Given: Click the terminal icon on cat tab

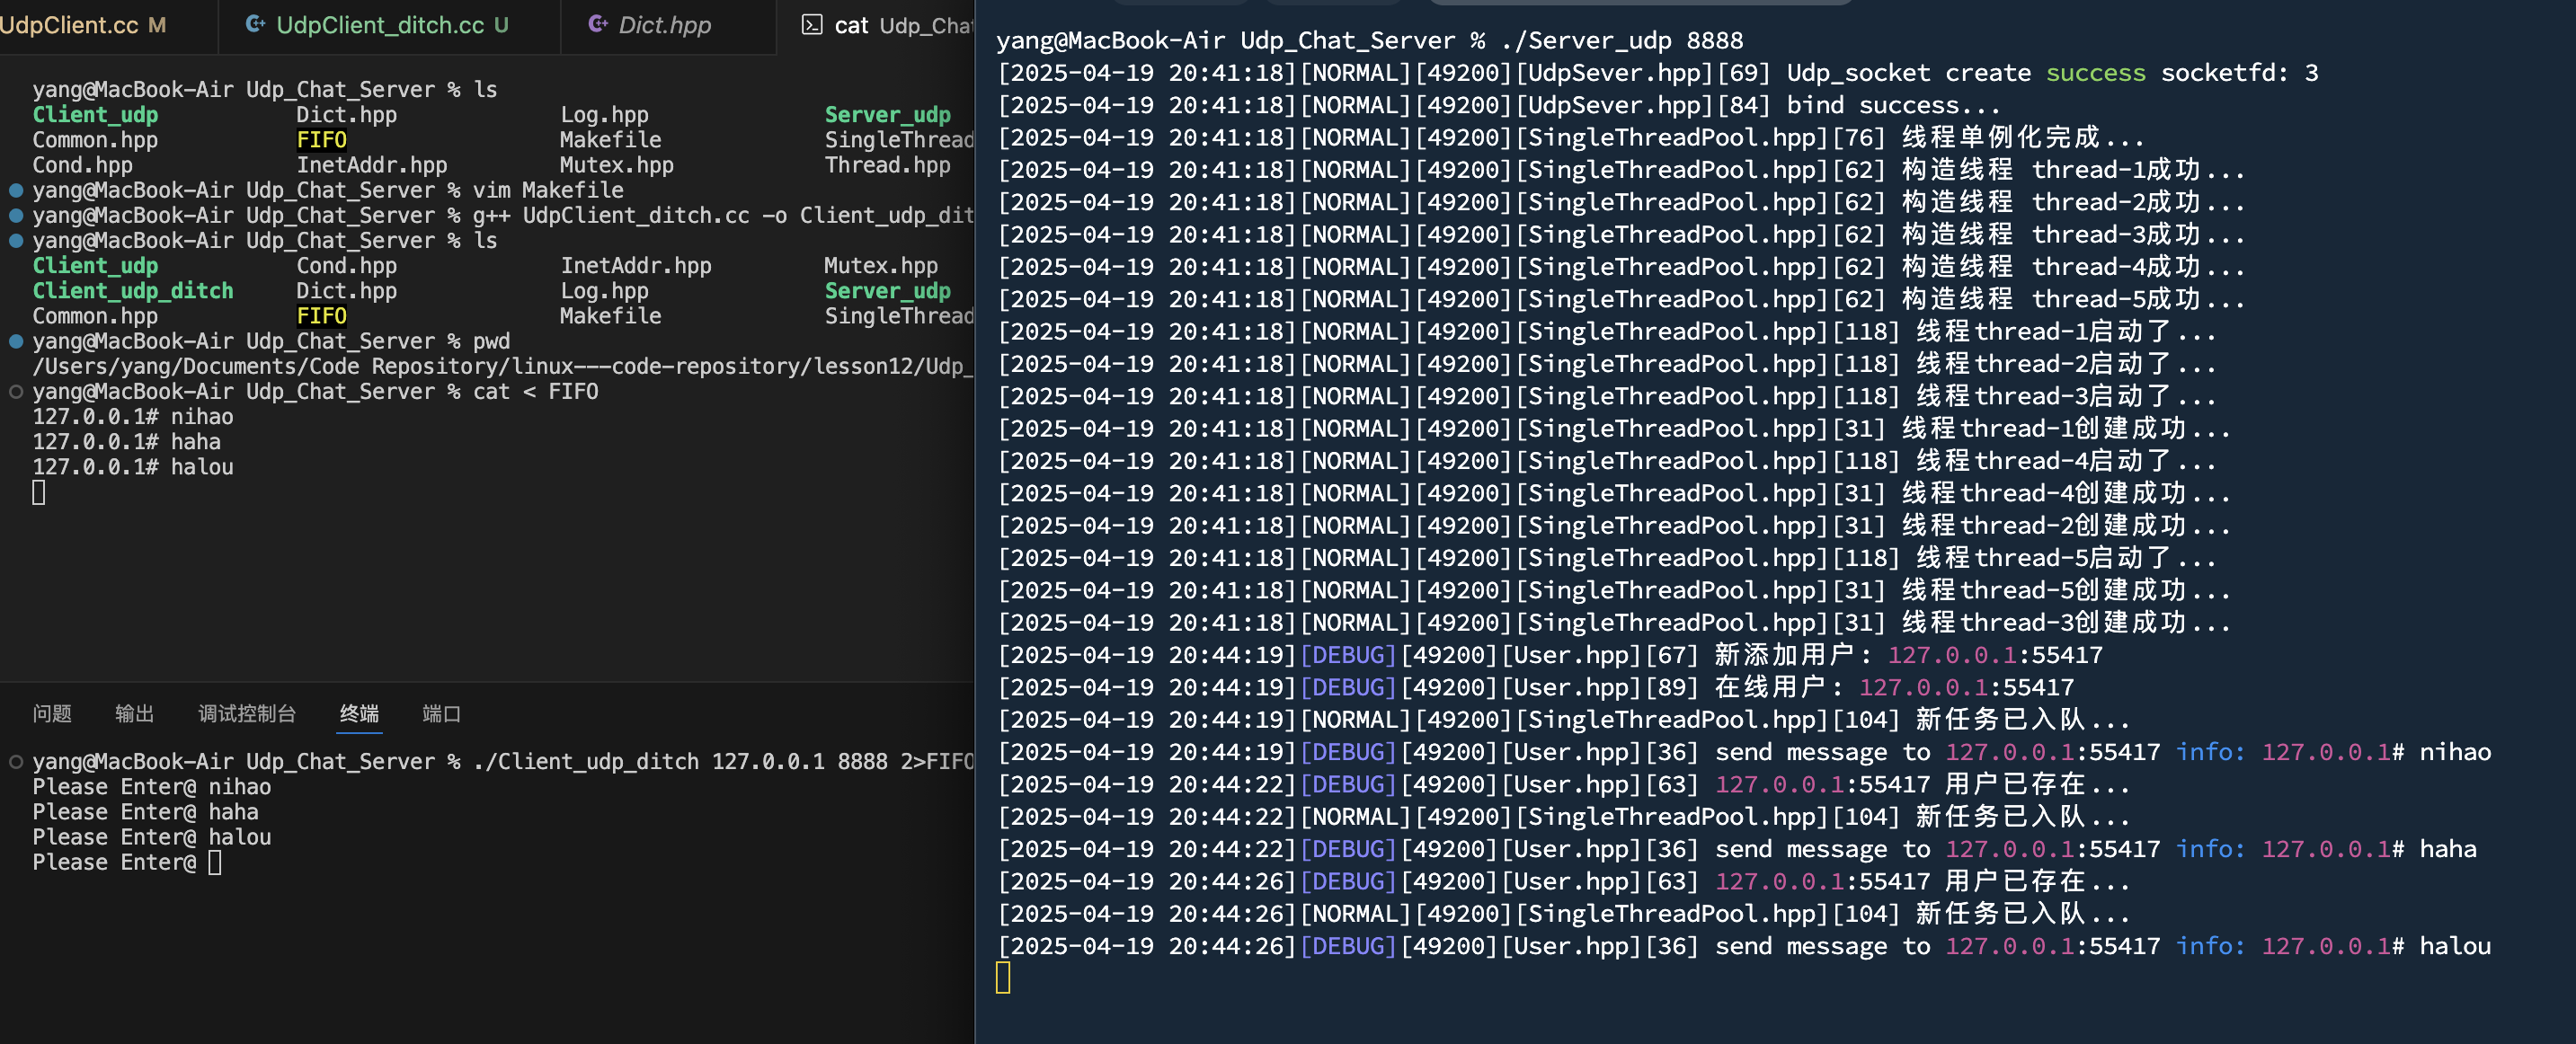Looking at the screenshot, I should pyautogui.click(x=811, y=25).
